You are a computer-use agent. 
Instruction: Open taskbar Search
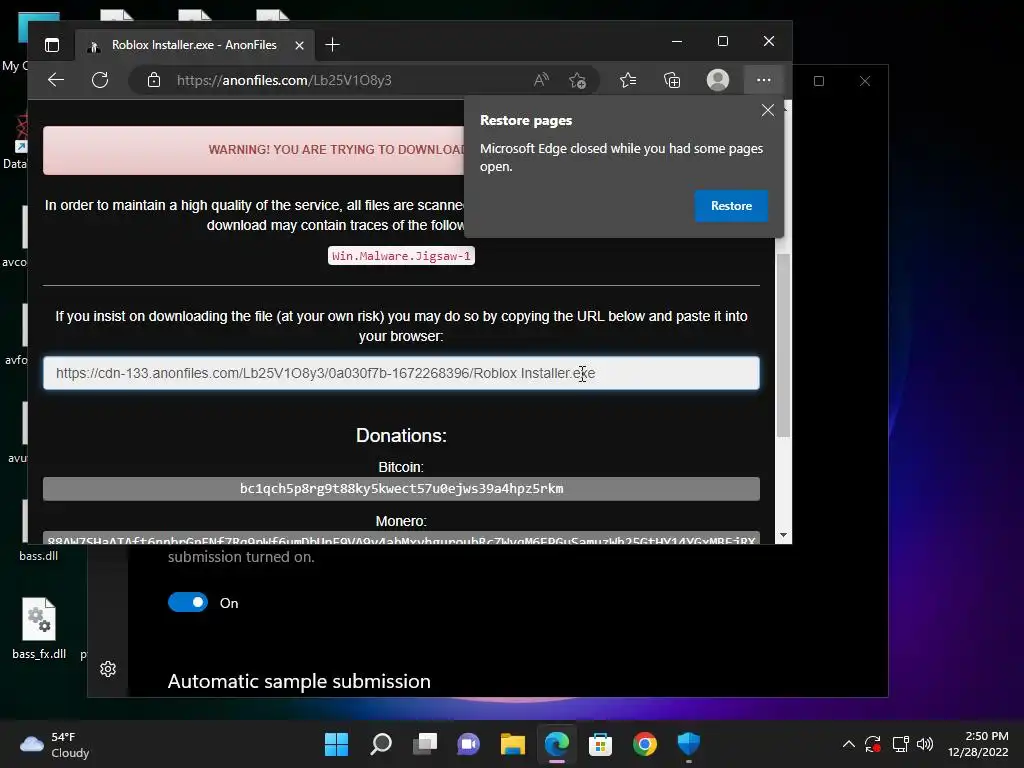381,744
